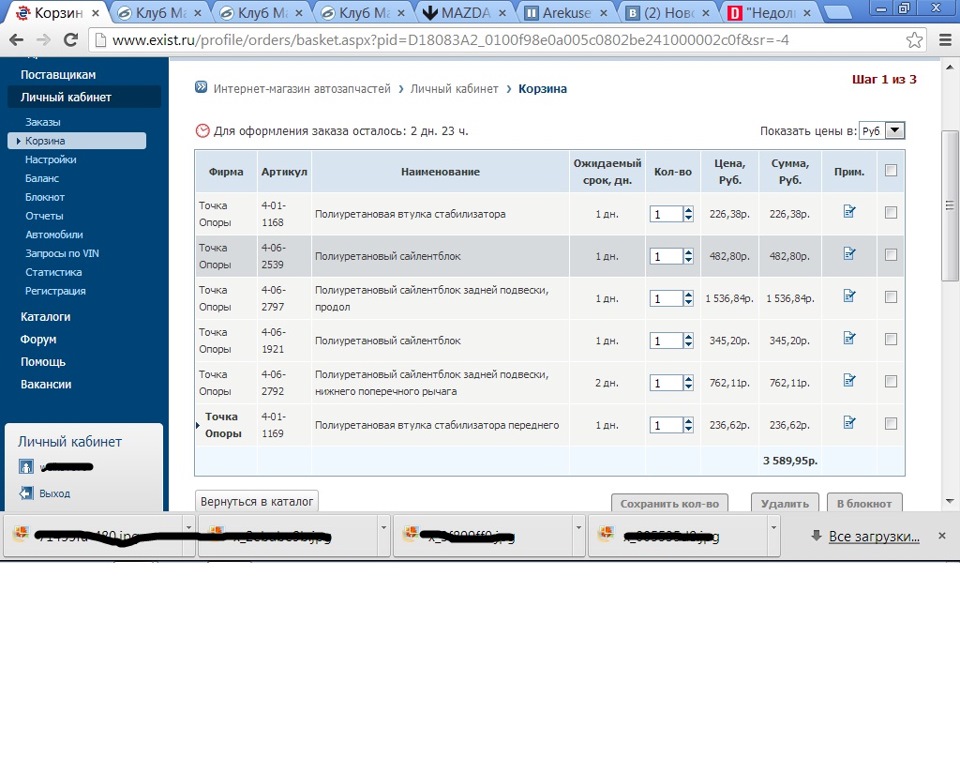
Task: Open Автомобили in the sidebar menu
Action: (x=54, y=235)
